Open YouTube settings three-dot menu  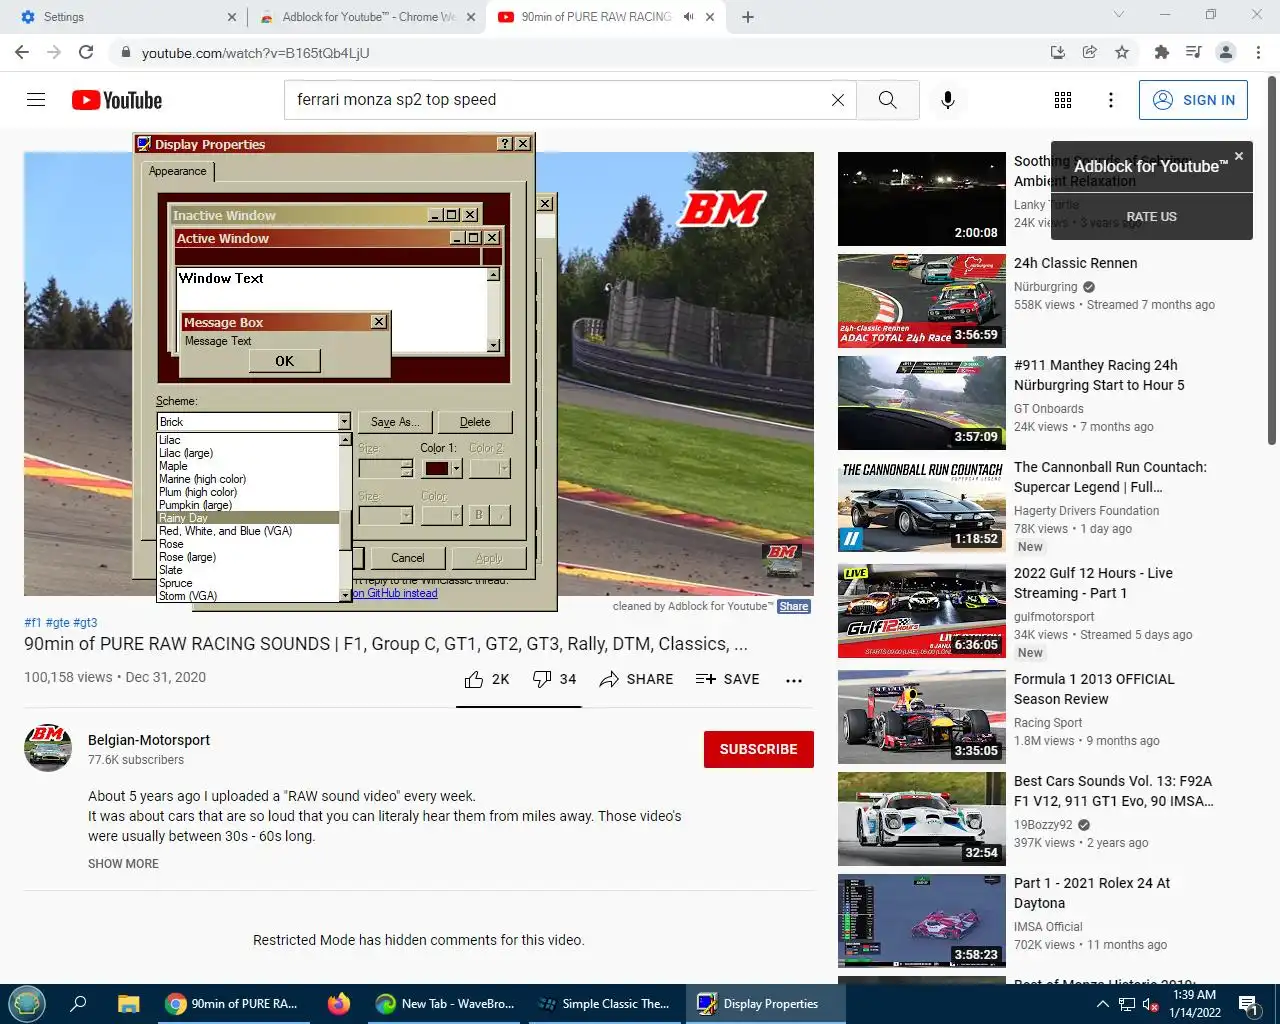(x=1111, y=100)
